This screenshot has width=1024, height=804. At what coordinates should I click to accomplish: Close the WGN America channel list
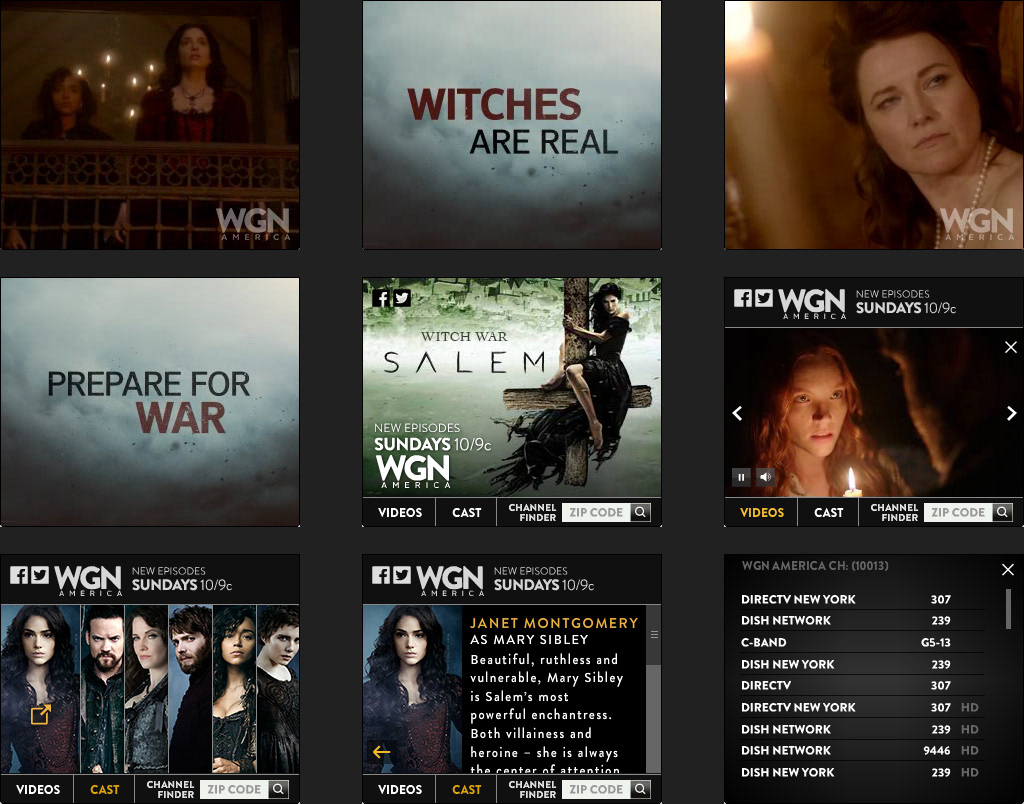[x=1007, y=569]
